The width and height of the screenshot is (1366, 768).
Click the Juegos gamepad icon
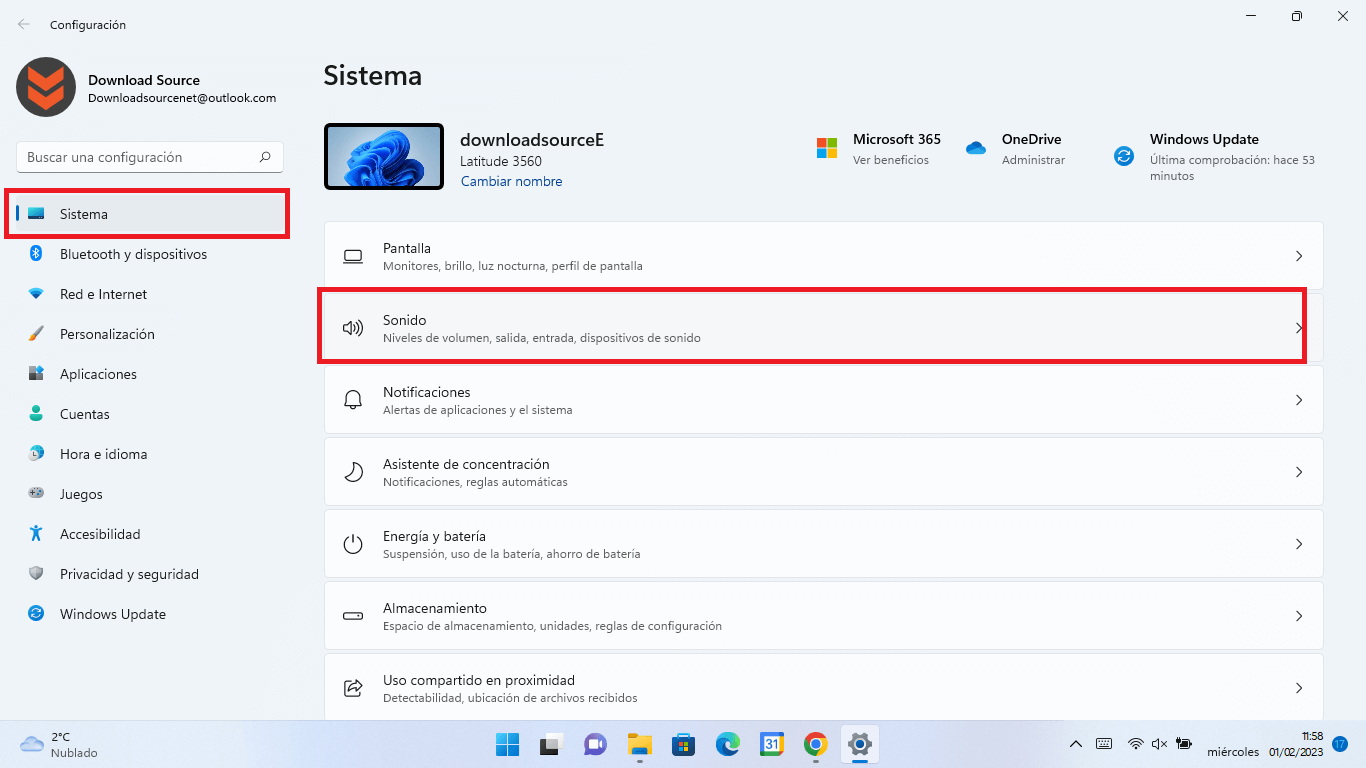click(36, 494)
